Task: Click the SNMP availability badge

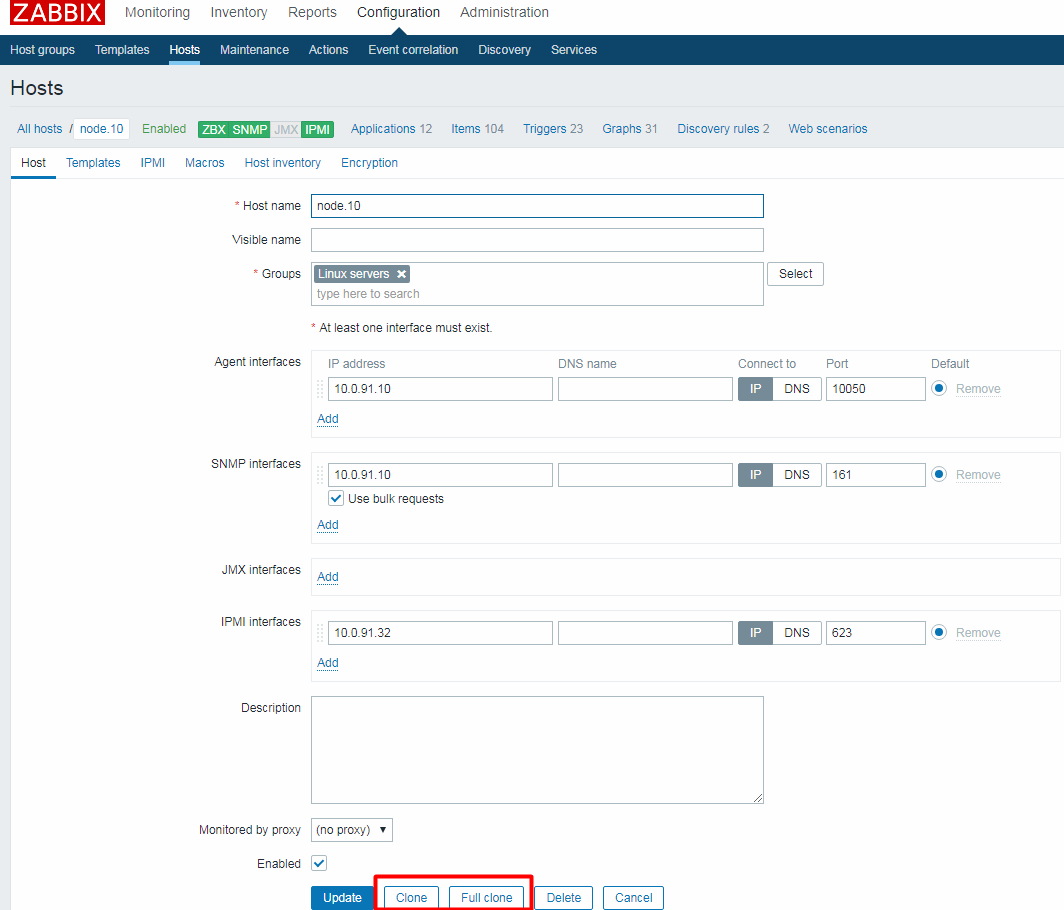Action: (x=250, y=130)
